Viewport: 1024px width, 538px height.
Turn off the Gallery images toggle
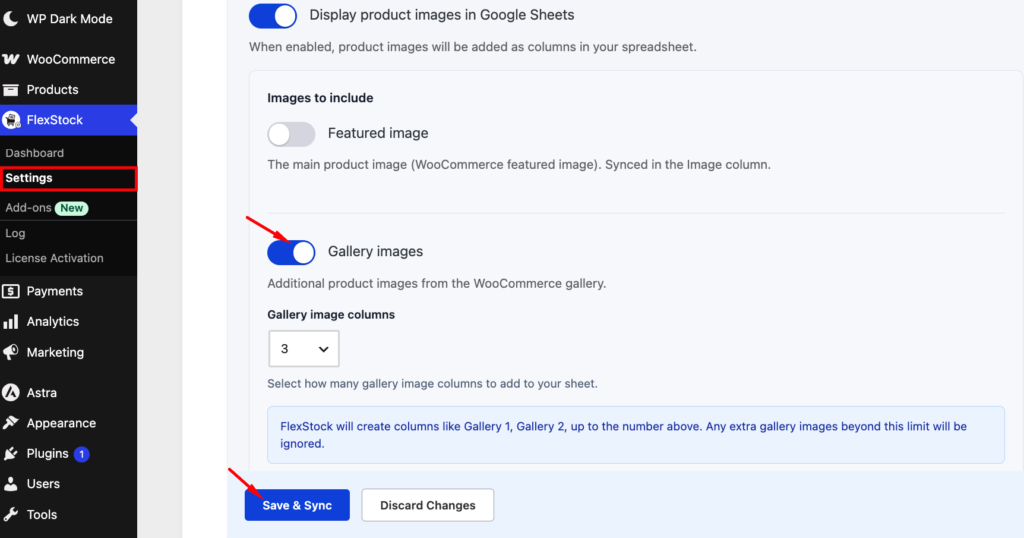(x=291, y=252)
